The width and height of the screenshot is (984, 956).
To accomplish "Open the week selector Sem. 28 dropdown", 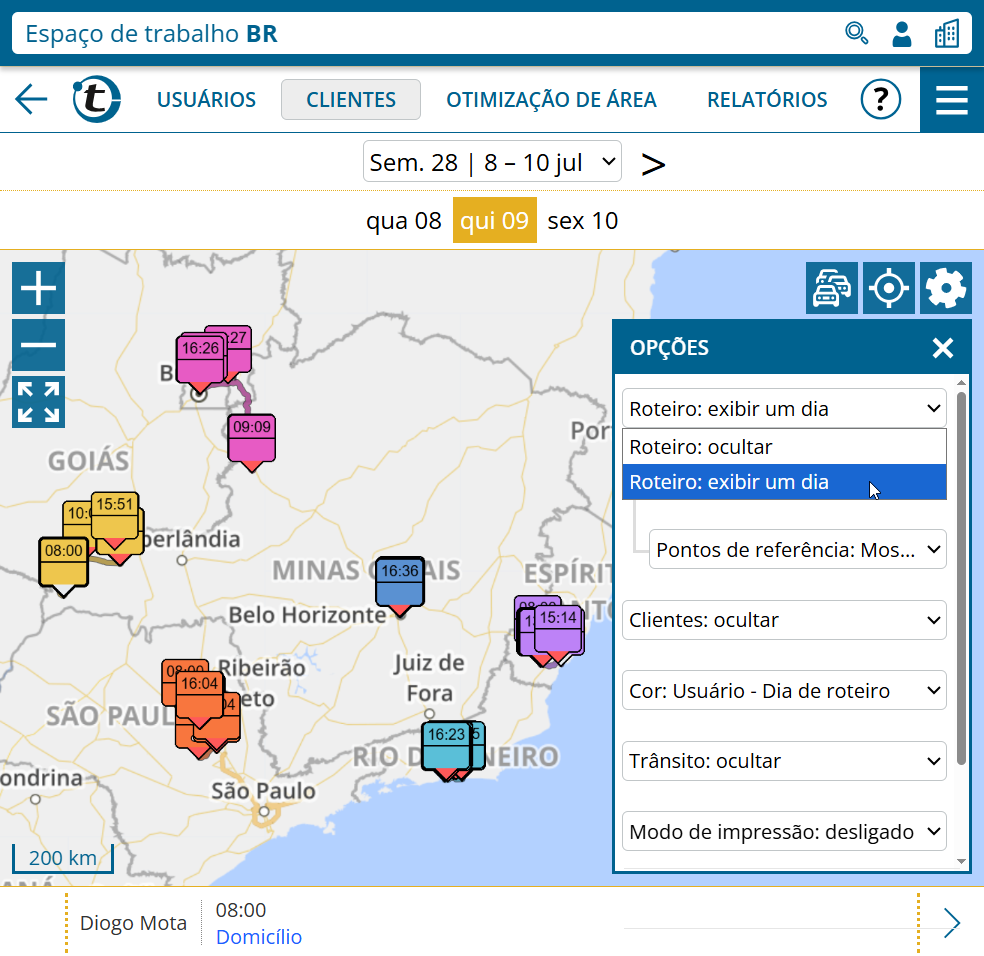I will coord(492,161).
